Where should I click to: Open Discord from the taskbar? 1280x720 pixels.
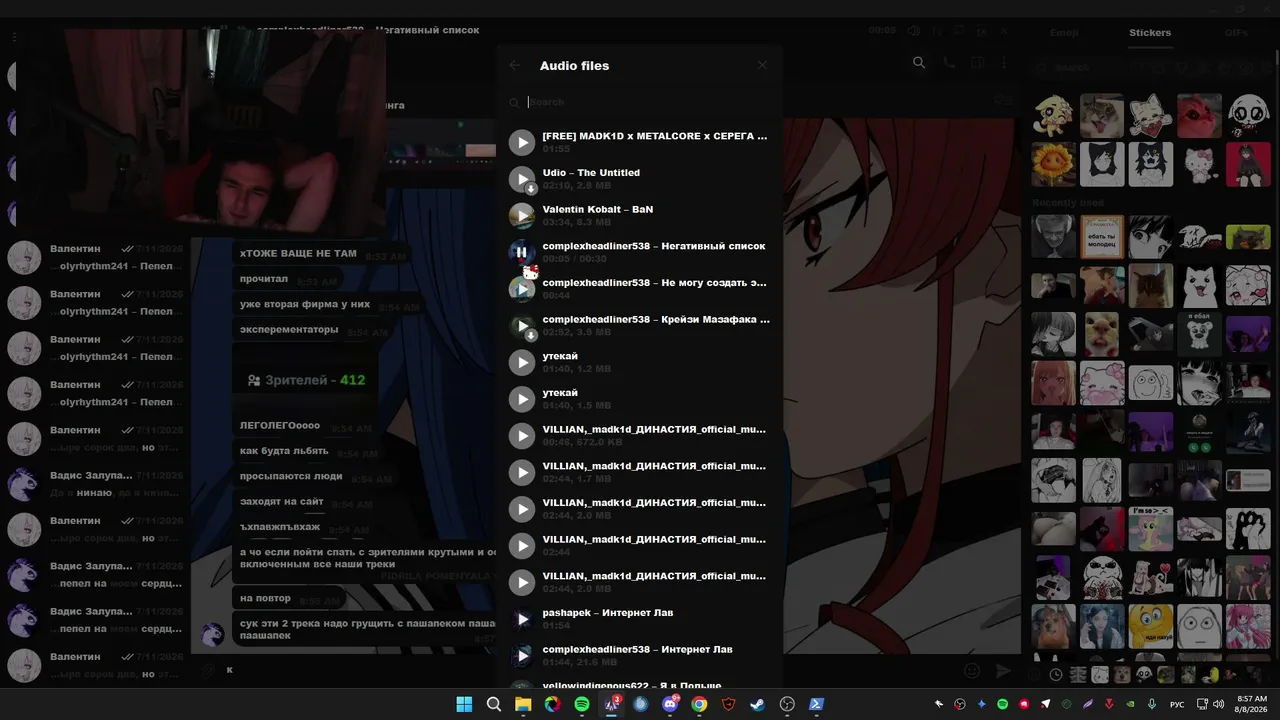tap(670, 704)
